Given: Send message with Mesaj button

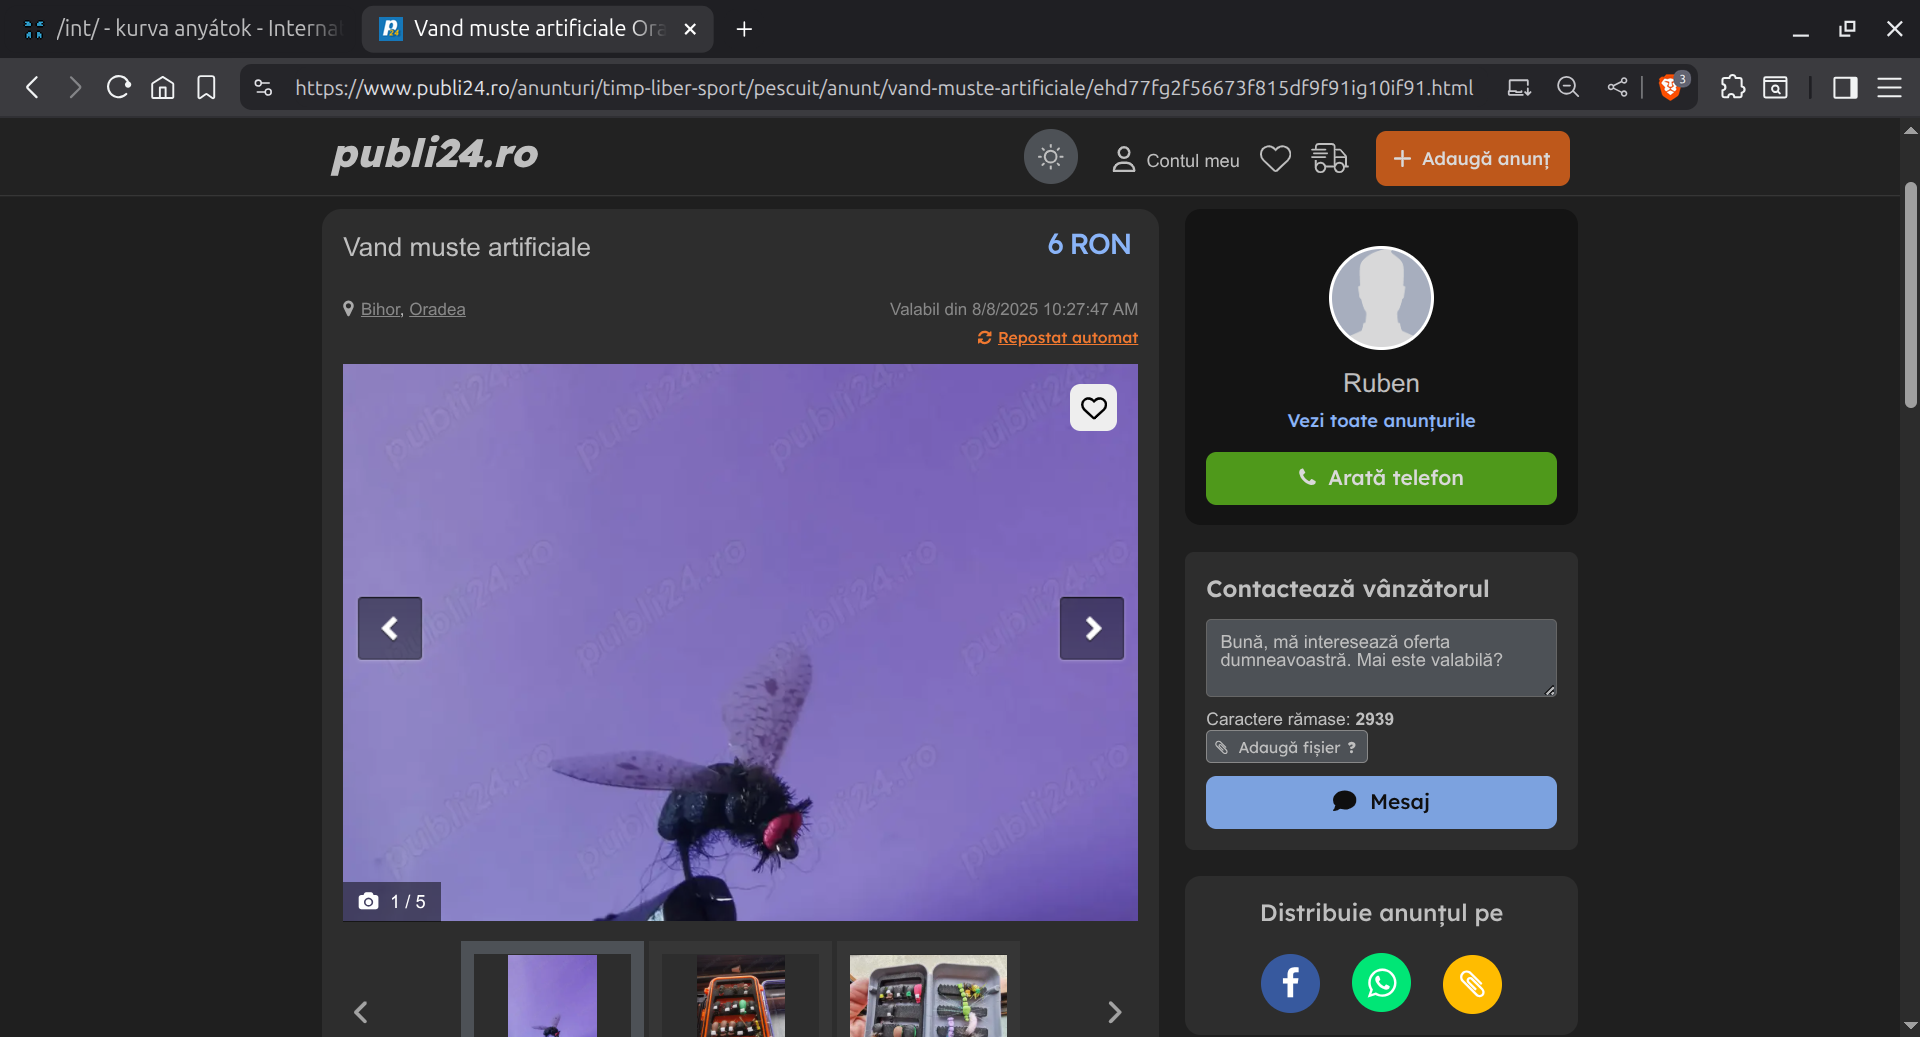Looking at the screenshot, I should pos(1381,802).
